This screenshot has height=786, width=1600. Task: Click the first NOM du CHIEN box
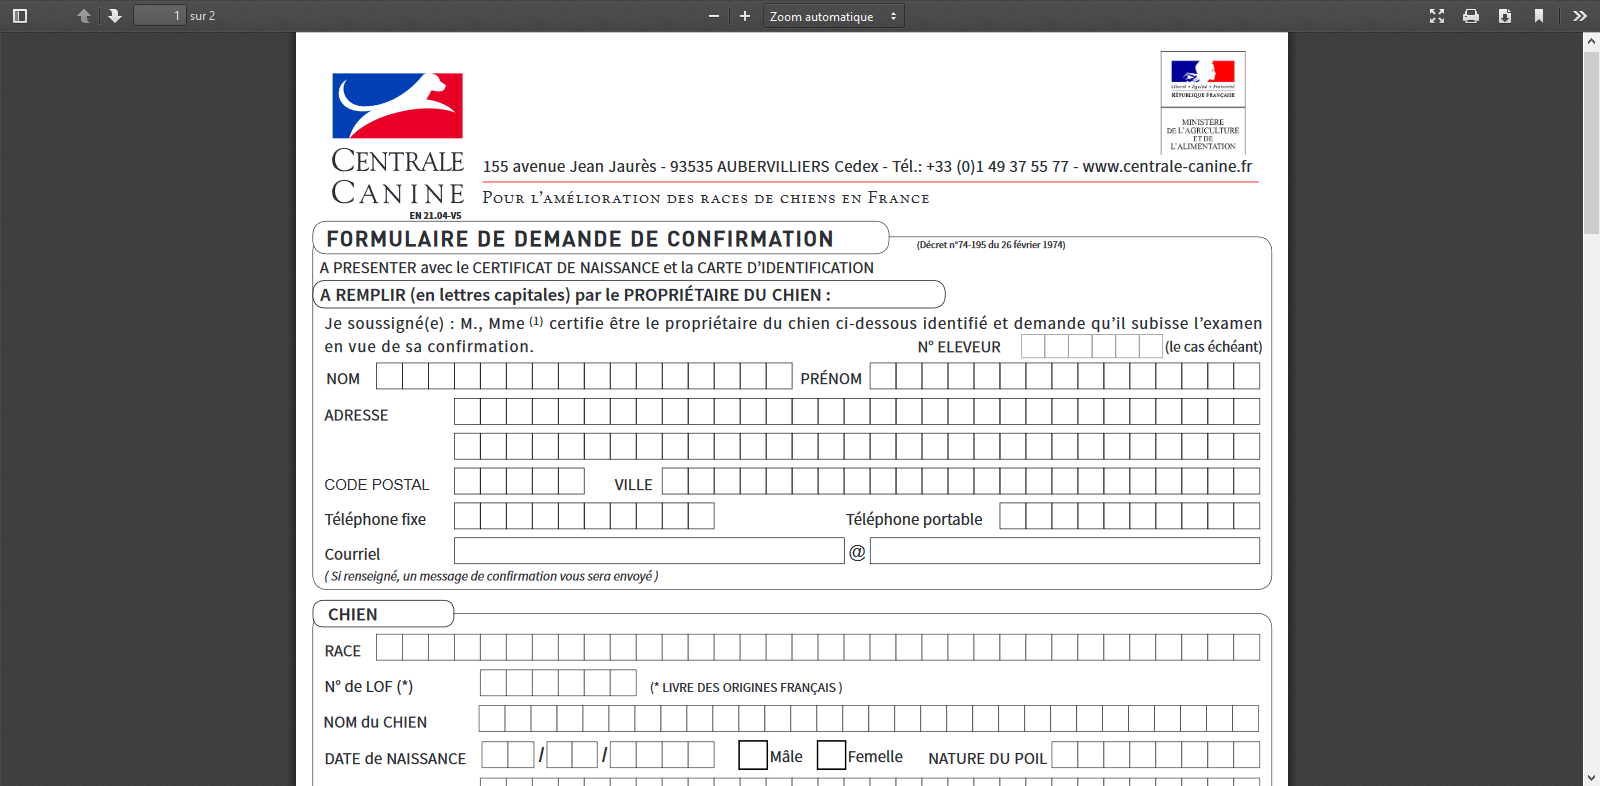[x=492, y=719]
